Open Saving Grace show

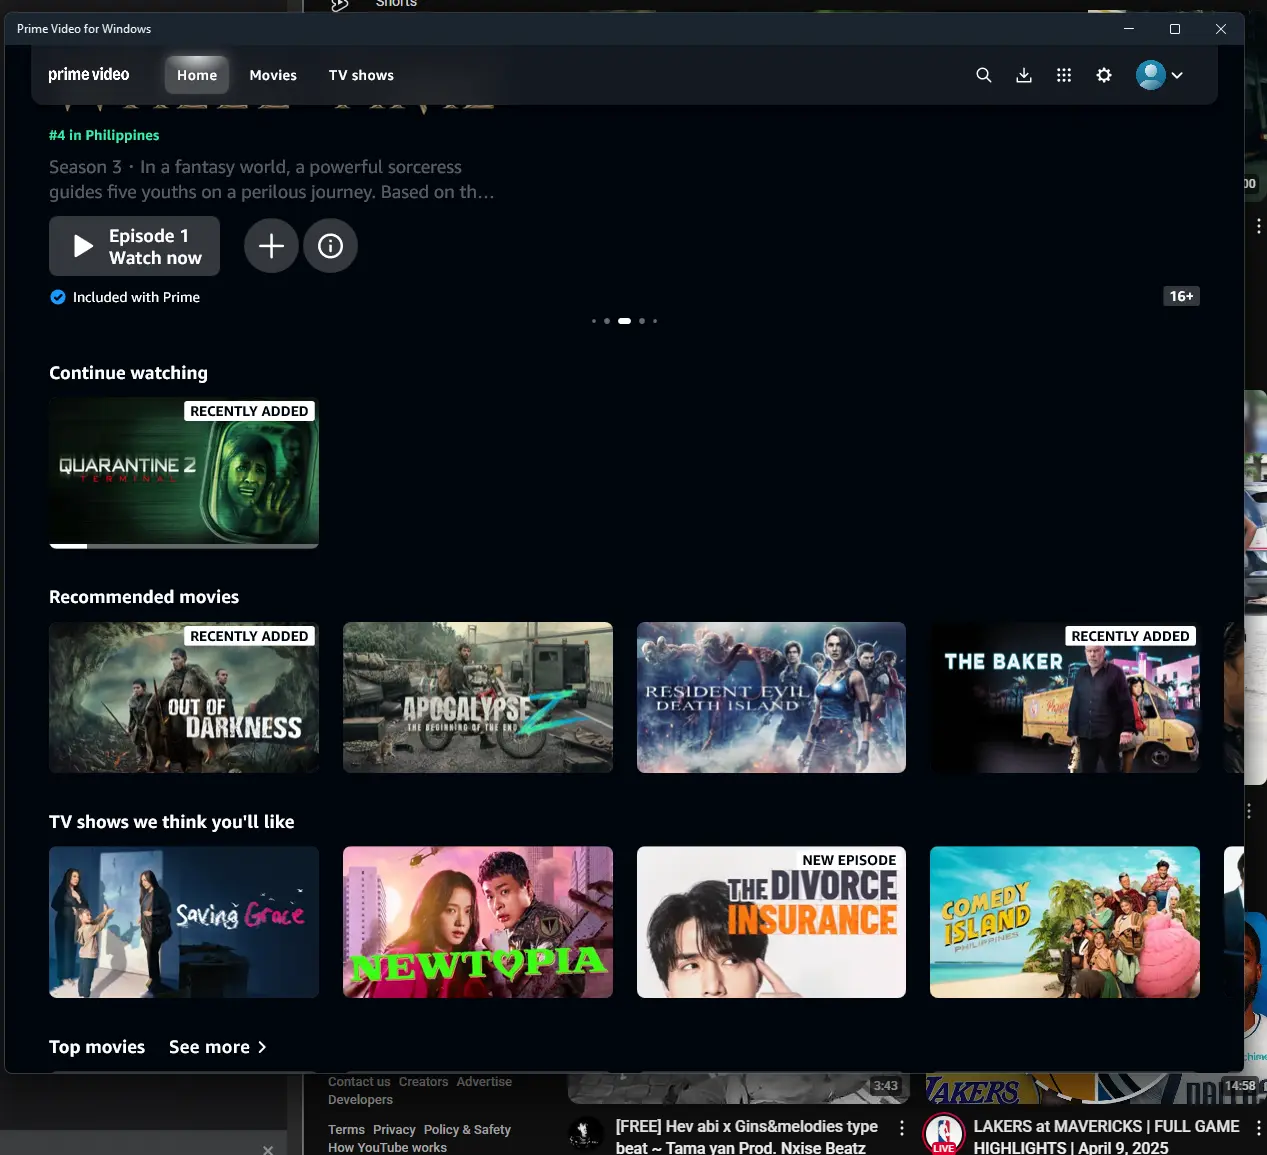(184, 922)
